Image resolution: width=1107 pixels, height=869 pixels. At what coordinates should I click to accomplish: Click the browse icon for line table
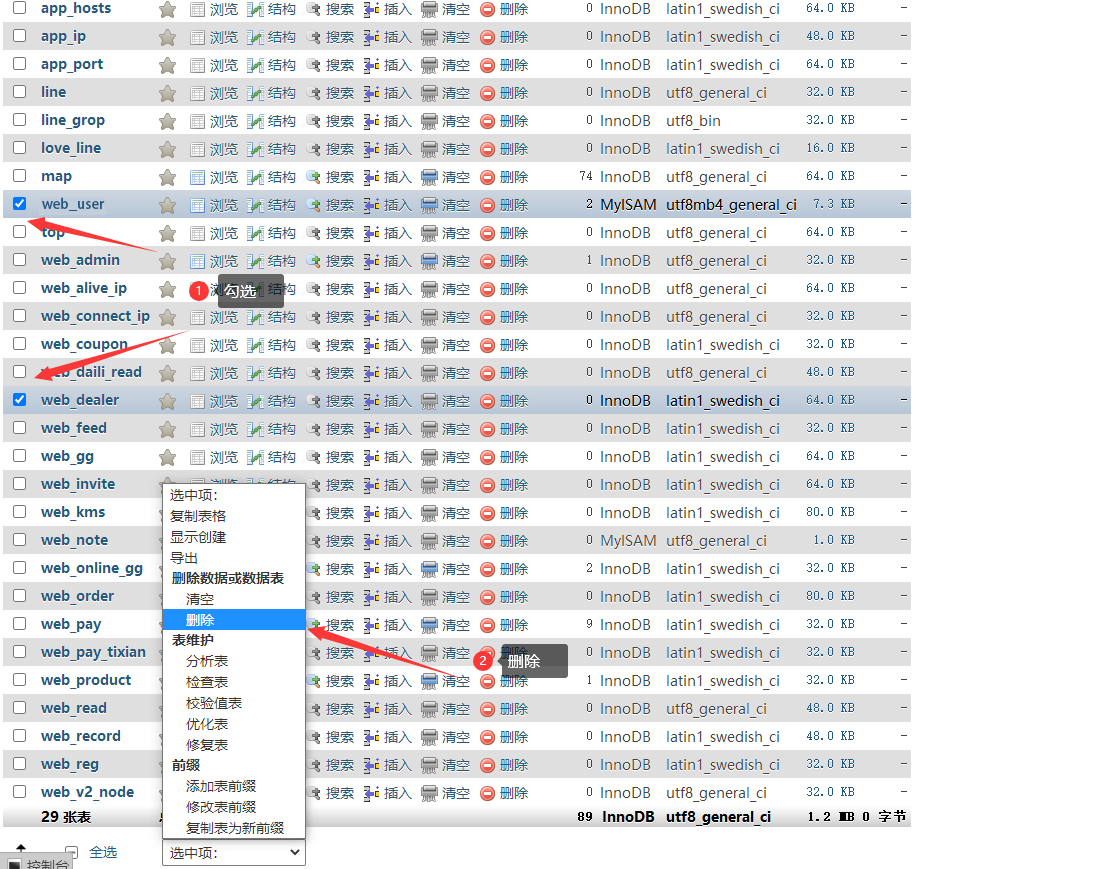coord(198,93)
